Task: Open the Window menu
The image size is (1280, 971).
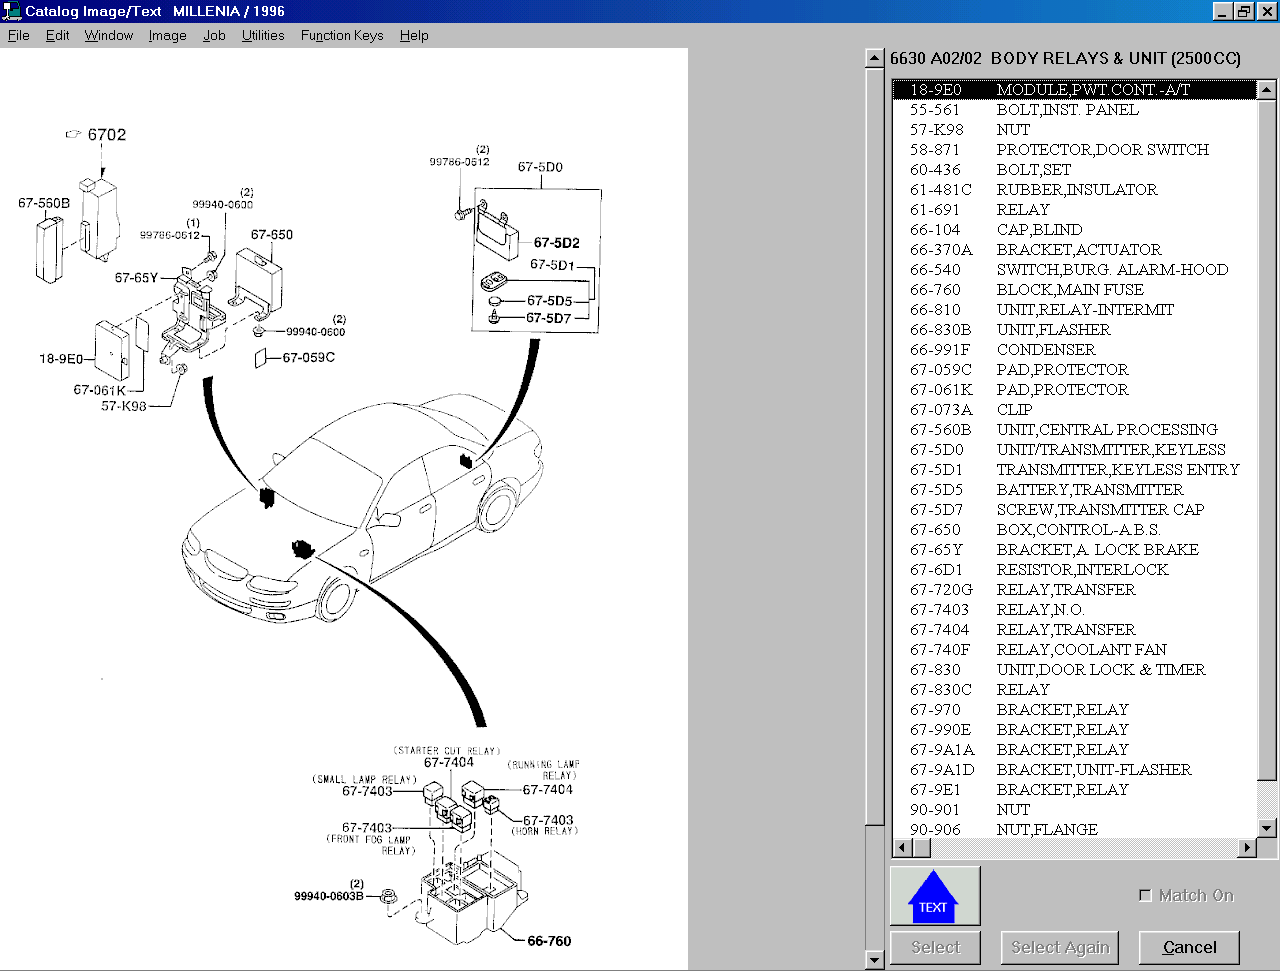Action: click(109, 35)
